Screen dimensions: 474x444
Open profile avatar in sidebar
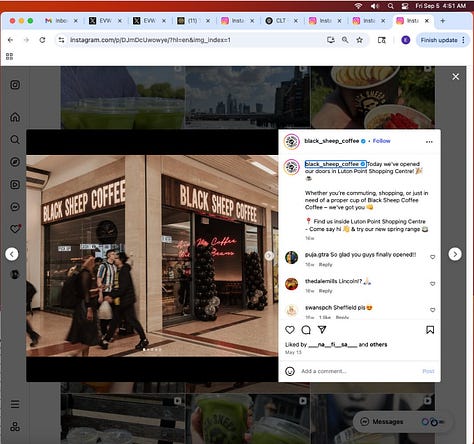click(x=15, y=274)
